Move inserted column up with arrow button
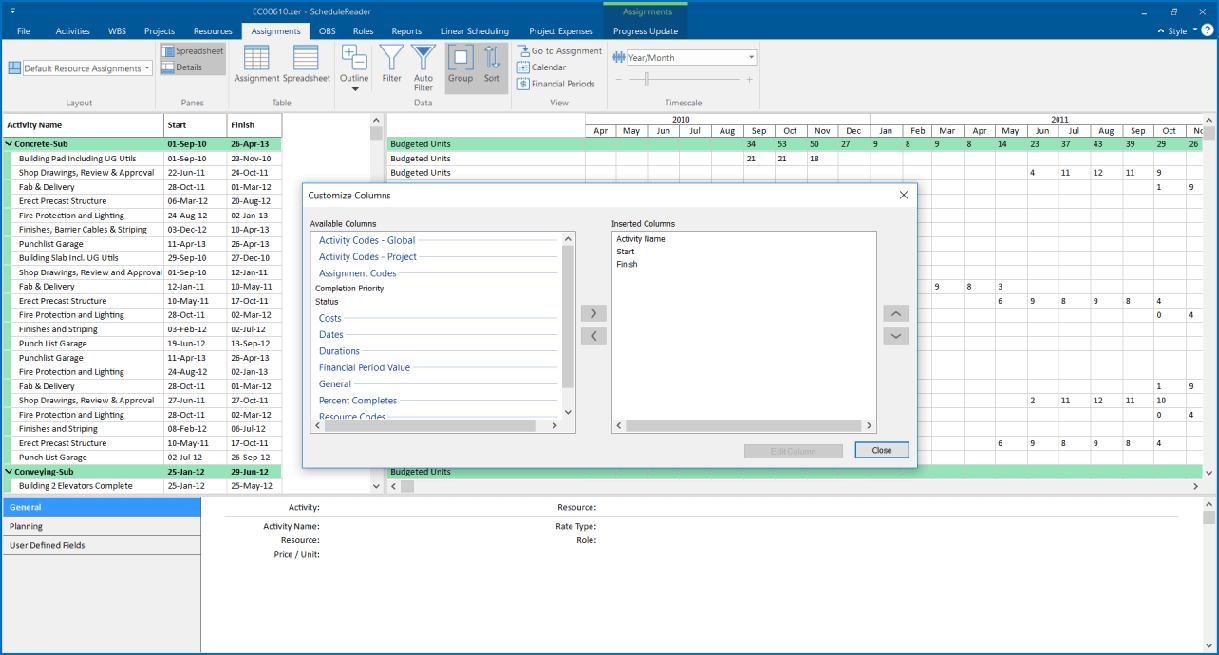This screenshot has height=655, width=1219. pyautogui.click(x=896, y=314)
